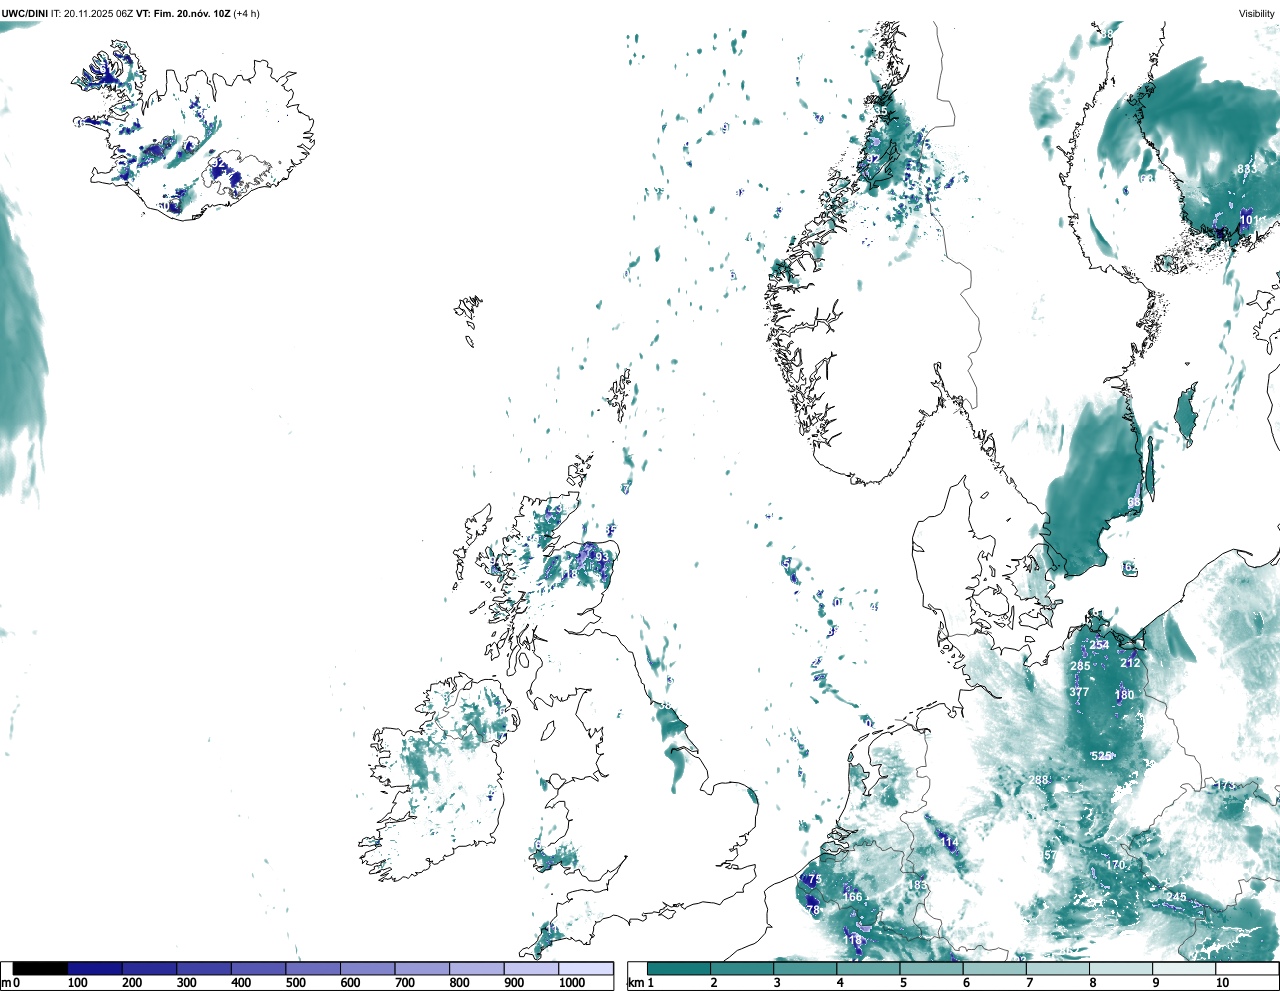The image size is (1280, 991).
Task: Click the dark navy 100–200 m legend swatch
Action: point(95,968)
